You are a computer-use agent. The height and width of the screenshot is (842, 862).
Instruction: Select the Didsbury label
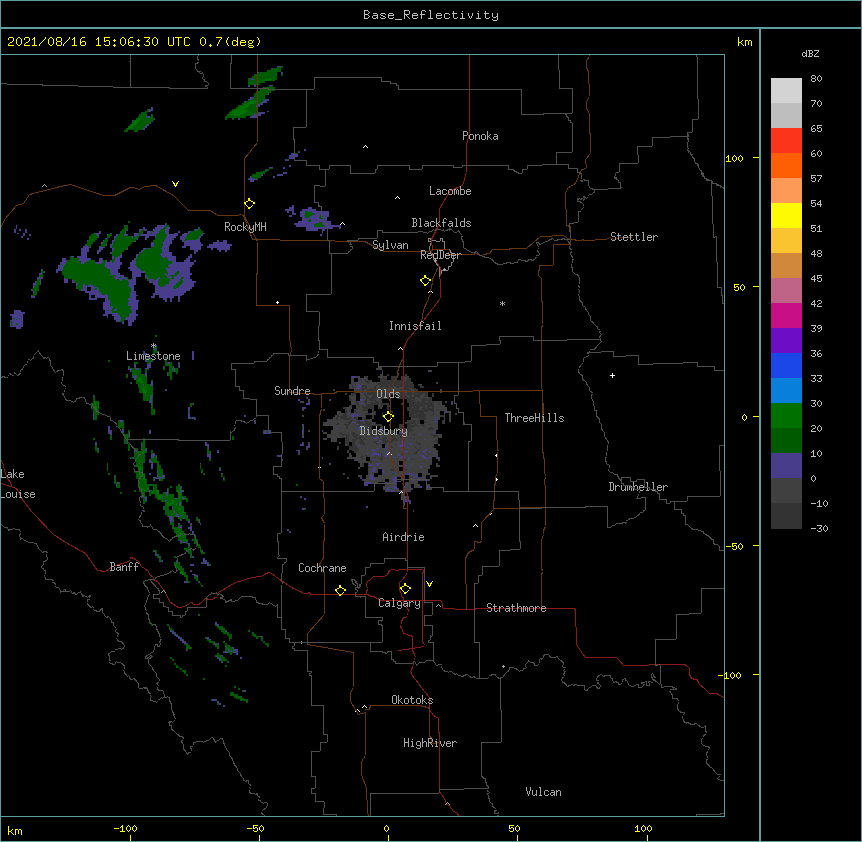(384, 431)
